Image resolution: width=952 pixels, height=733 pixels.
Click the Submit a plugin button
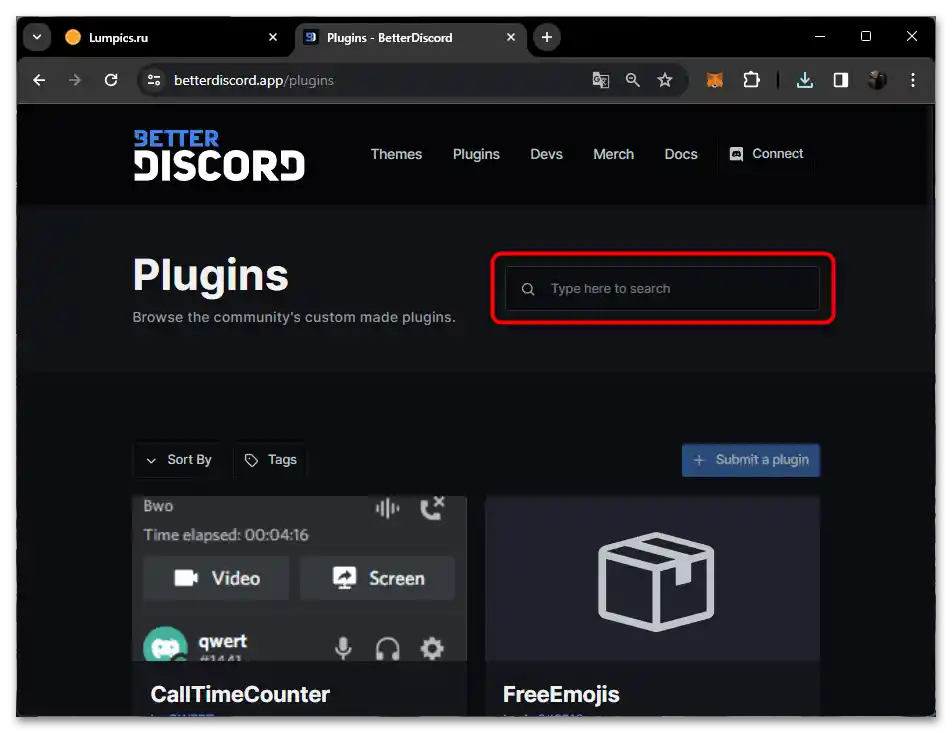tap(750, 460)
